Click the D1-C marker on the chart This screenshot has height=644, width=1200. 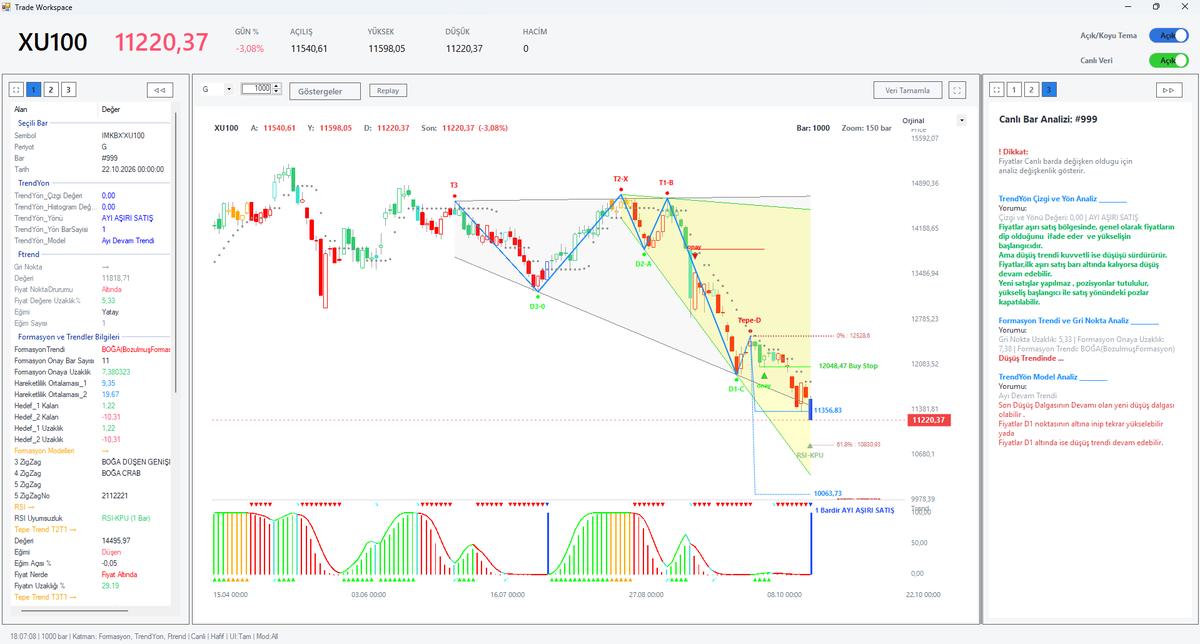(736, 388)
